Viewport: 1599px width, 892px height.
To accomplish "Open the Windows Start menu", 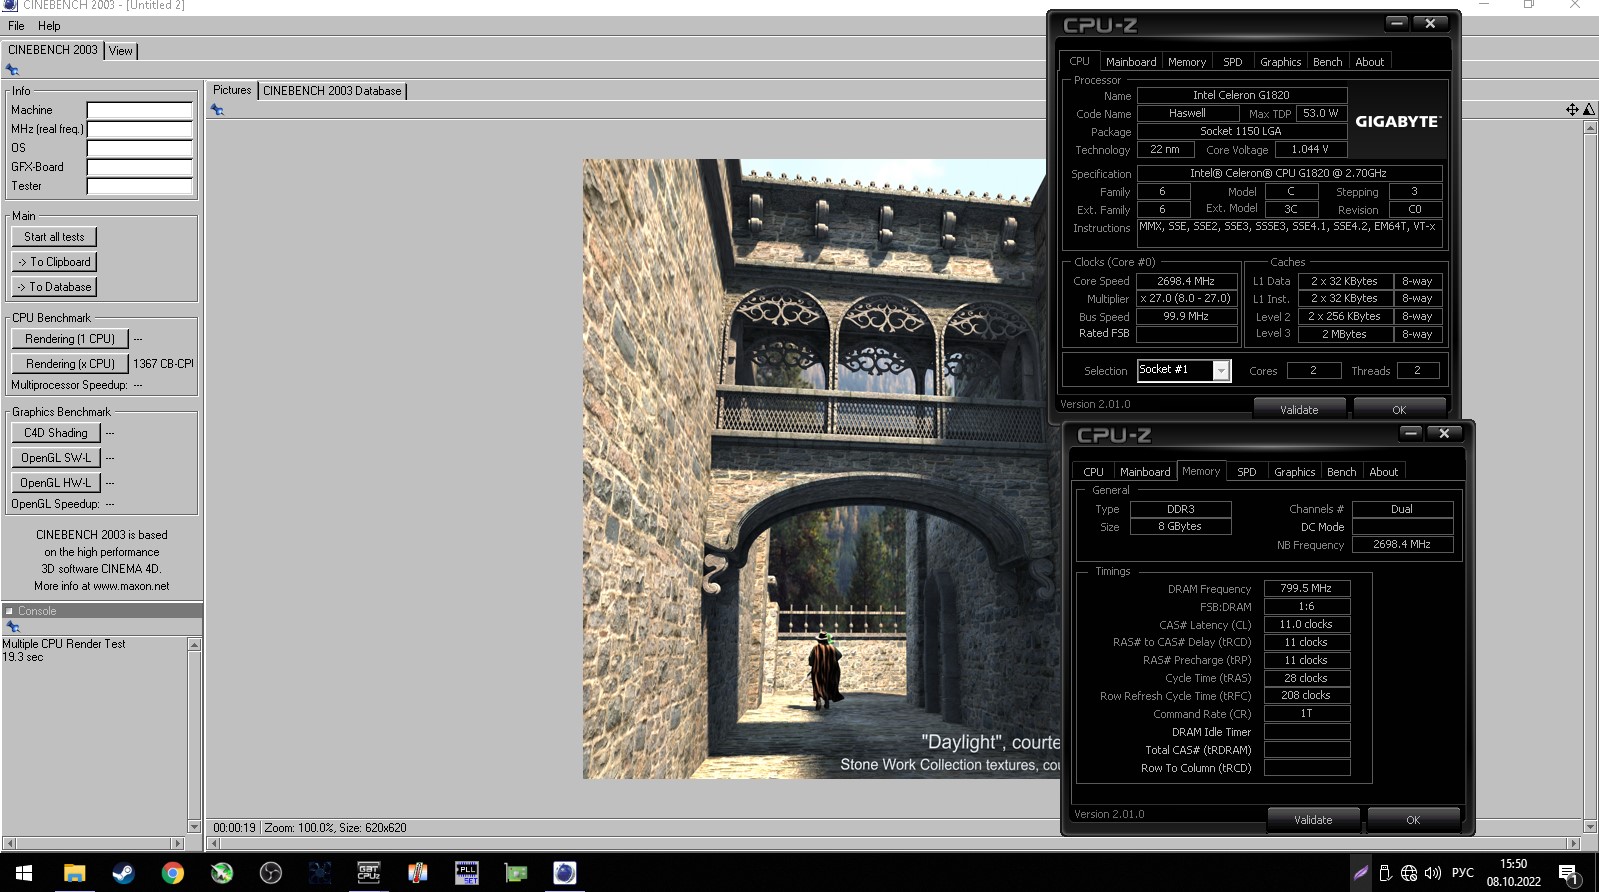I will point(24,873).
